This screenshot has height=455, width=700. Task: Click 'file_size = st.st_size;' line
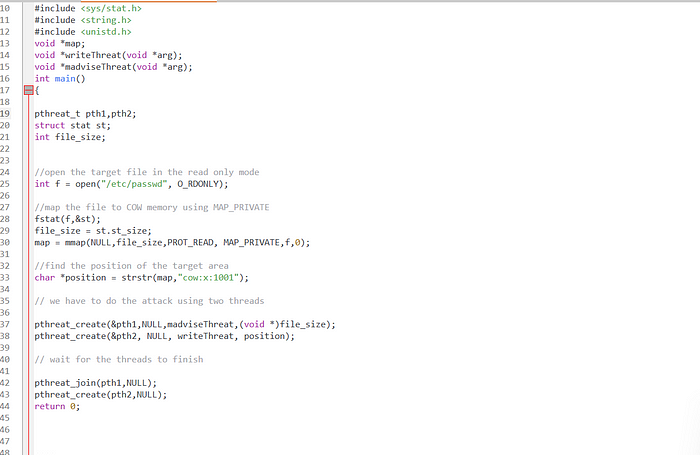tap(93, 231)
